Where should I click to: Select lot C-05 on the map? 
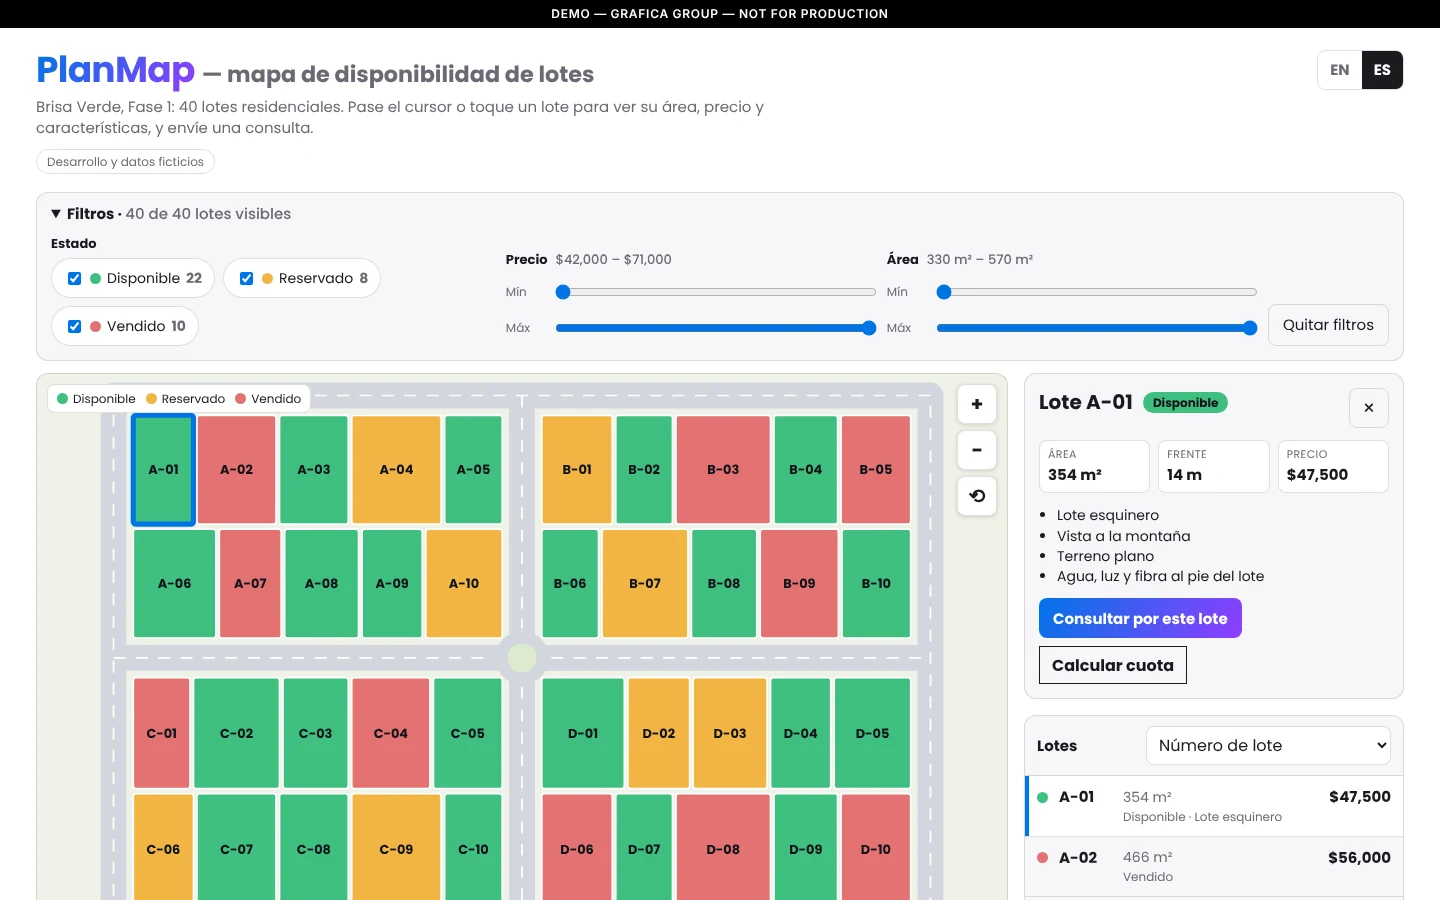(x=468, y=733)
